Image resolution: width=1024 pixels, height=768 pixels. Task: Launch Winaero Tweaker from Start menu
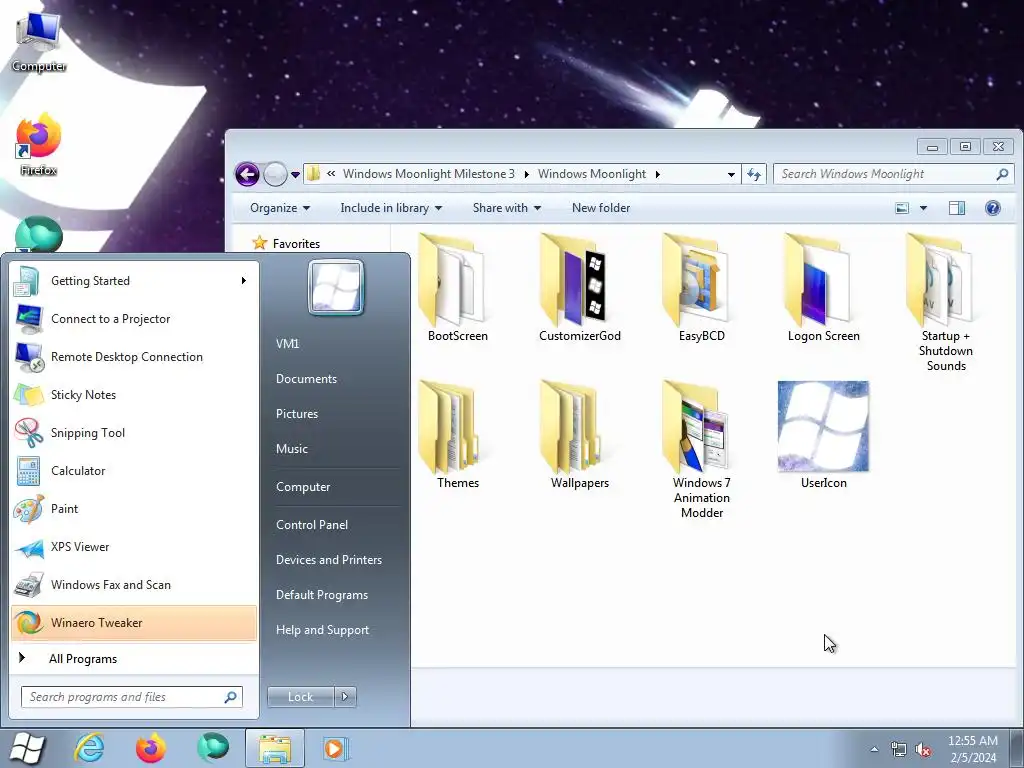click(x=134, y=622)
